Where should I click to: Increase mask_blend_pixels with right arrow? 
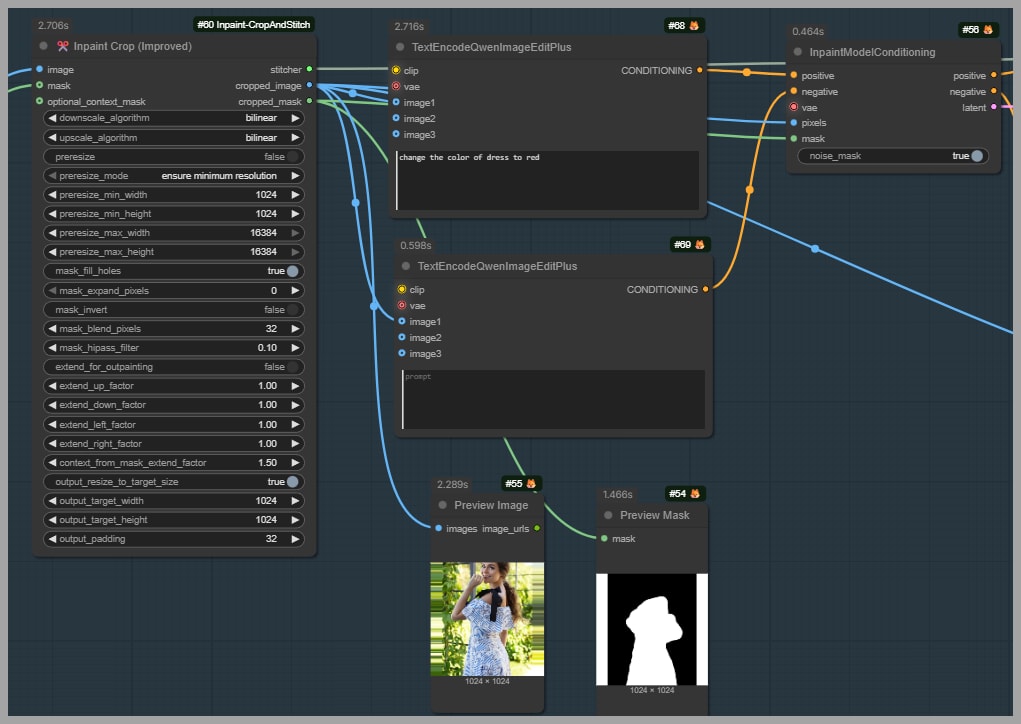295,329
